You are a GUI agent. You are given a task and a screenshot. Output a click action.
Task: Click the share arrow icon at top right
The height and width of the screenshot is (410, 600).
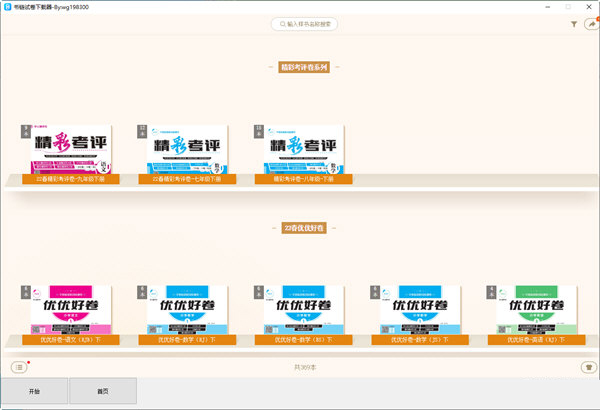coord(590,23)
